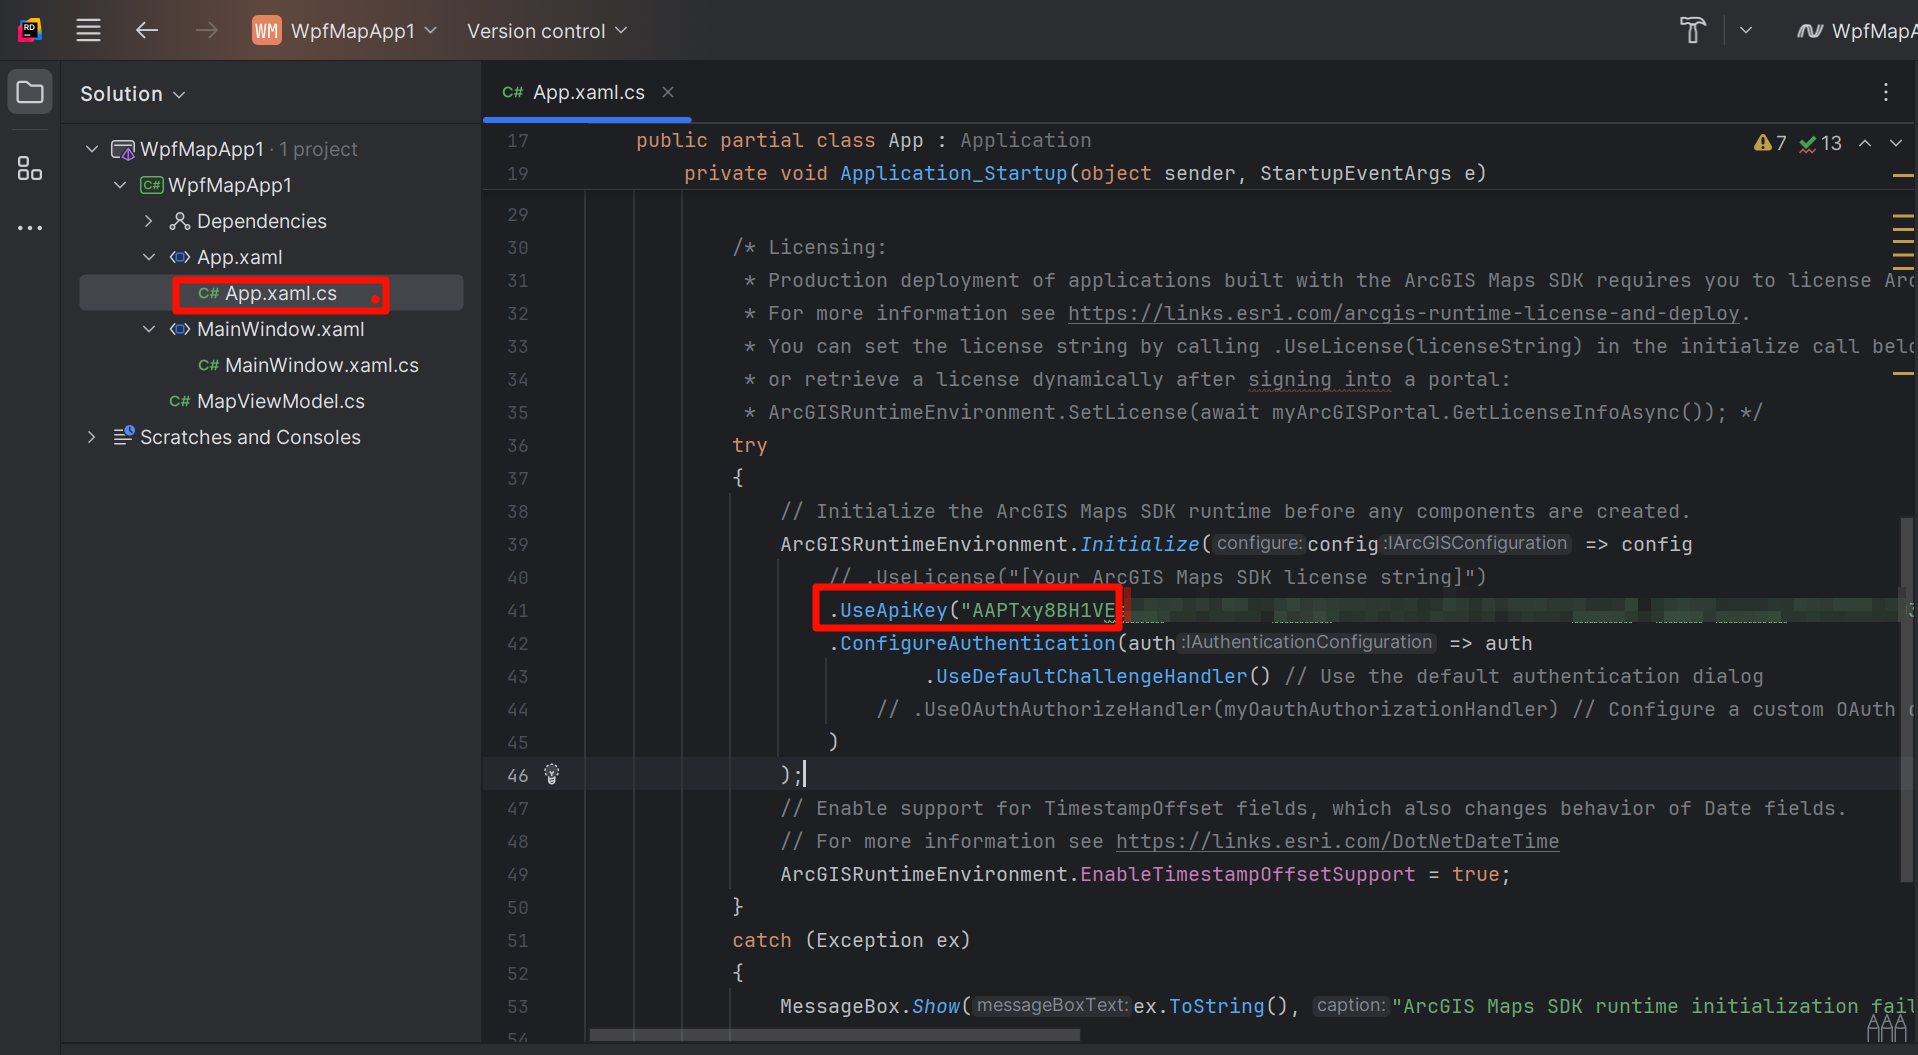This screenshot has width=1918, height=1055.
Task: Click the Initialize method call
Action: [x=1139, y=544]
